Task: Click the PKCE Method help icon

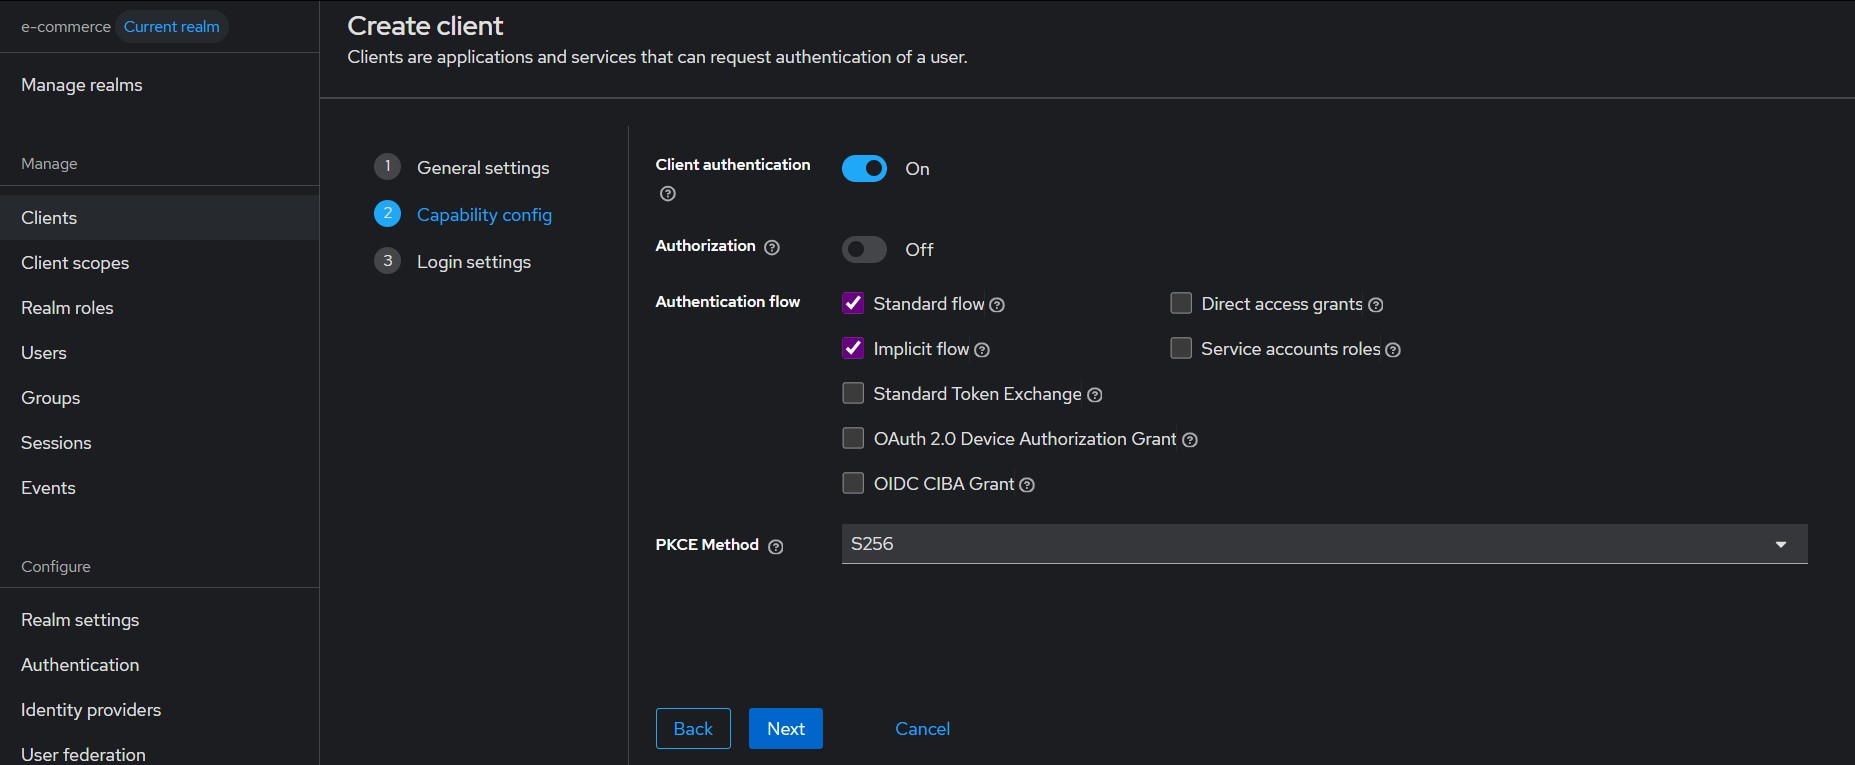Action: (x=776, y=546)
